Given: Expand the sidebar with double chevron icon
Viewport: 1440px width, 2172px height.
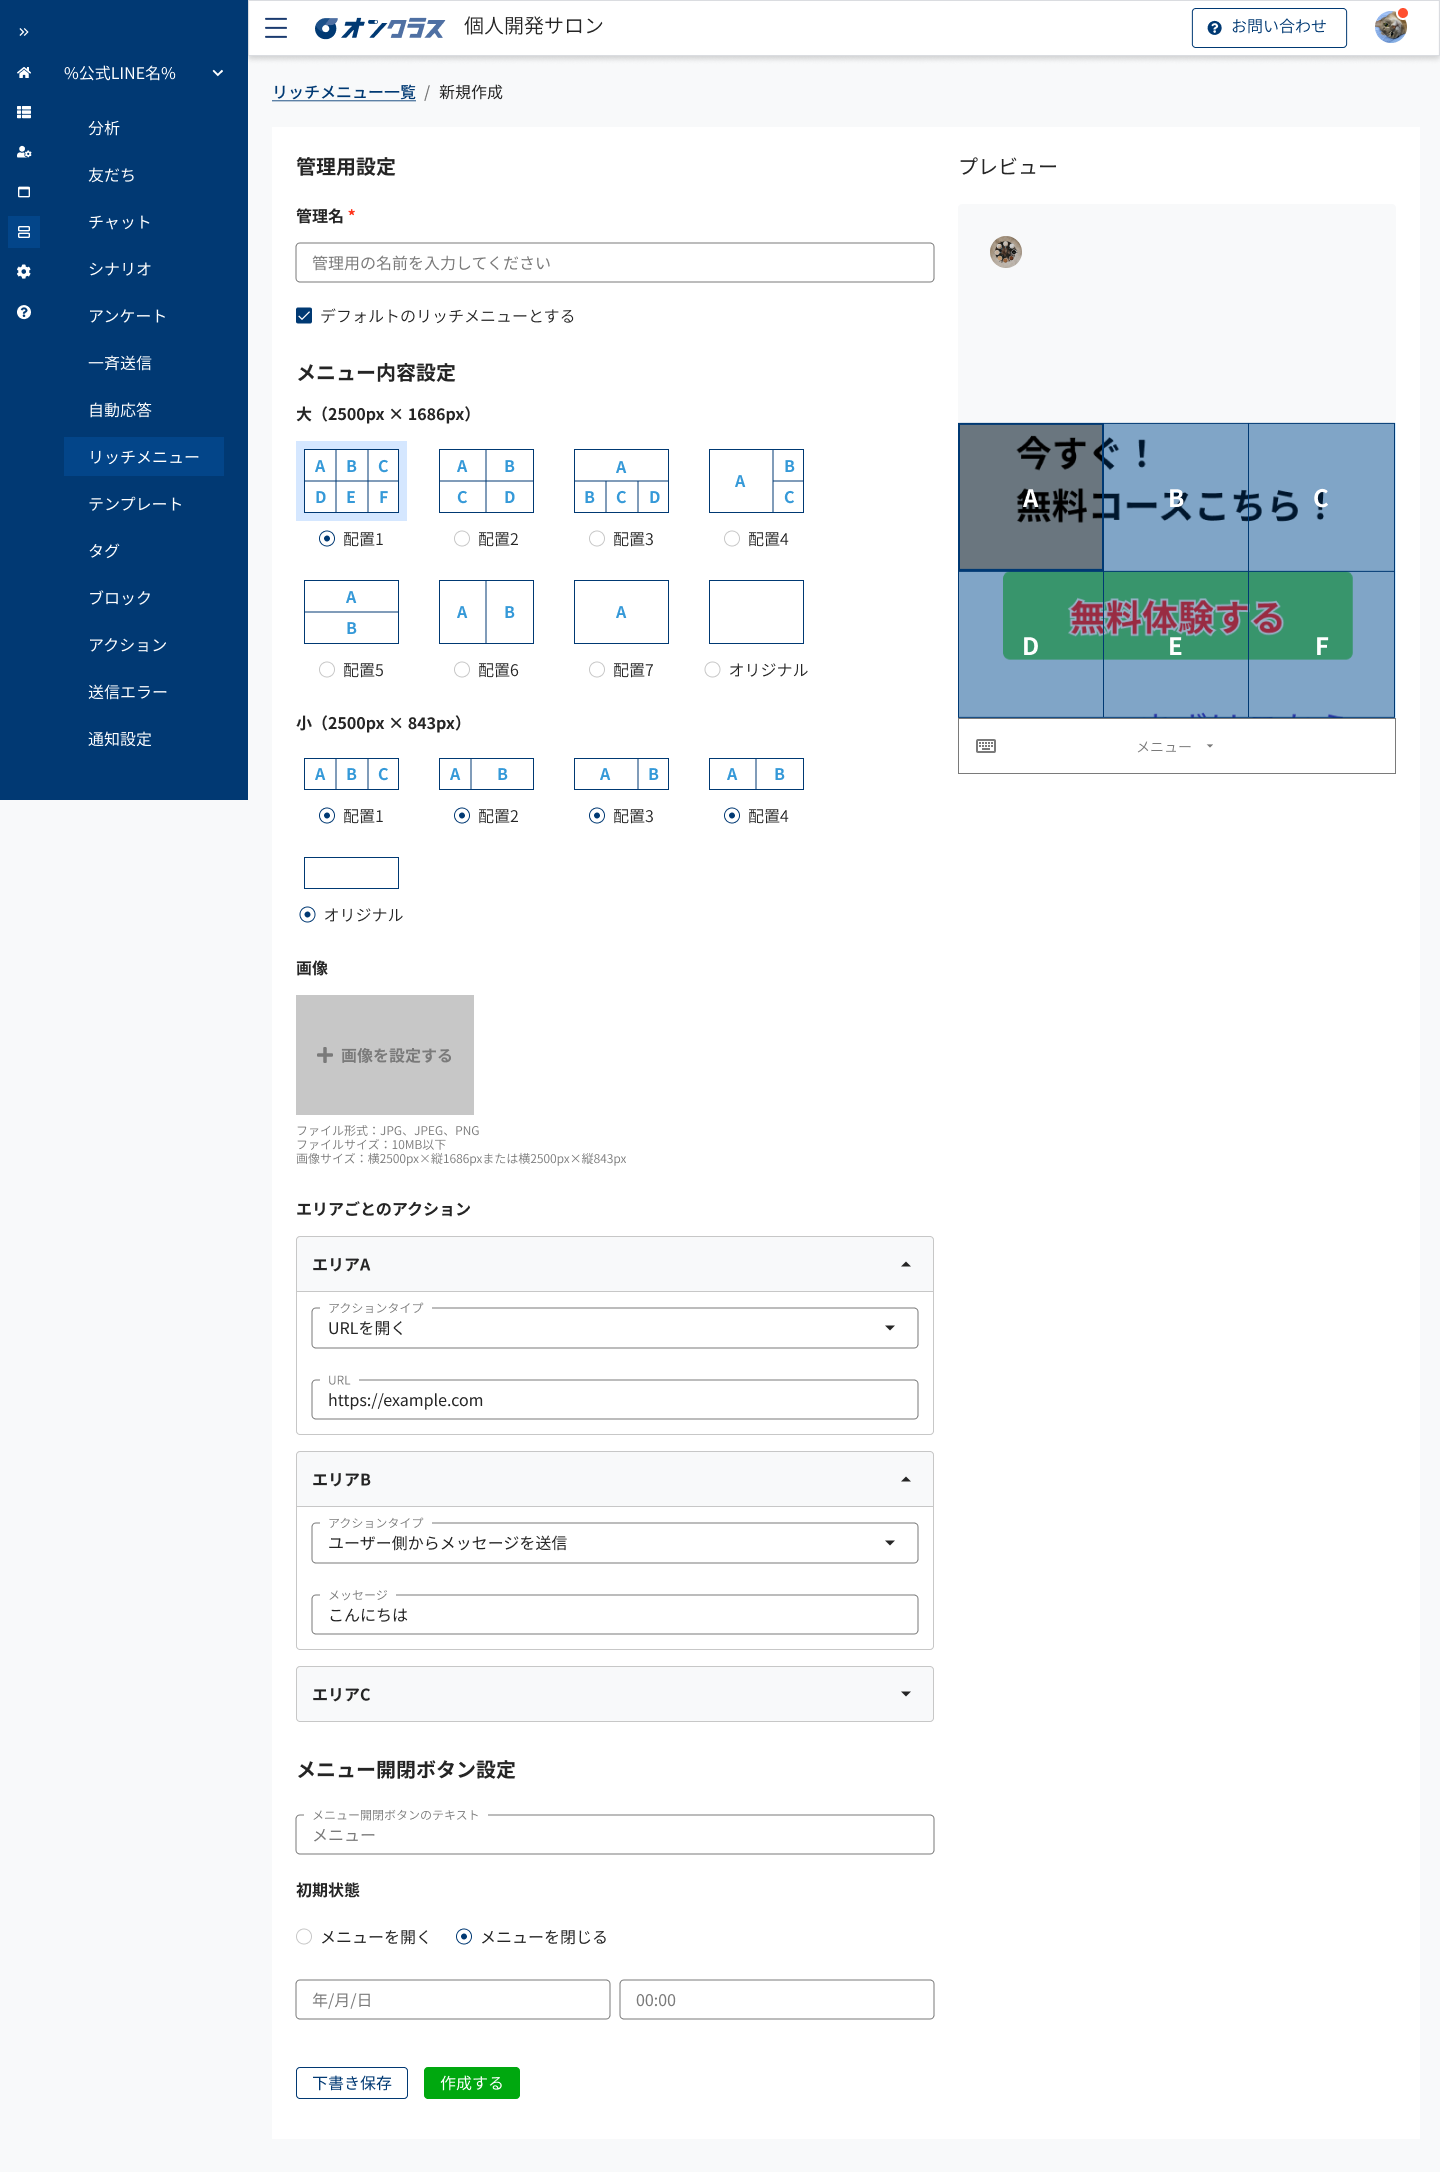Looking at the screenshot, I should point(24,32).
